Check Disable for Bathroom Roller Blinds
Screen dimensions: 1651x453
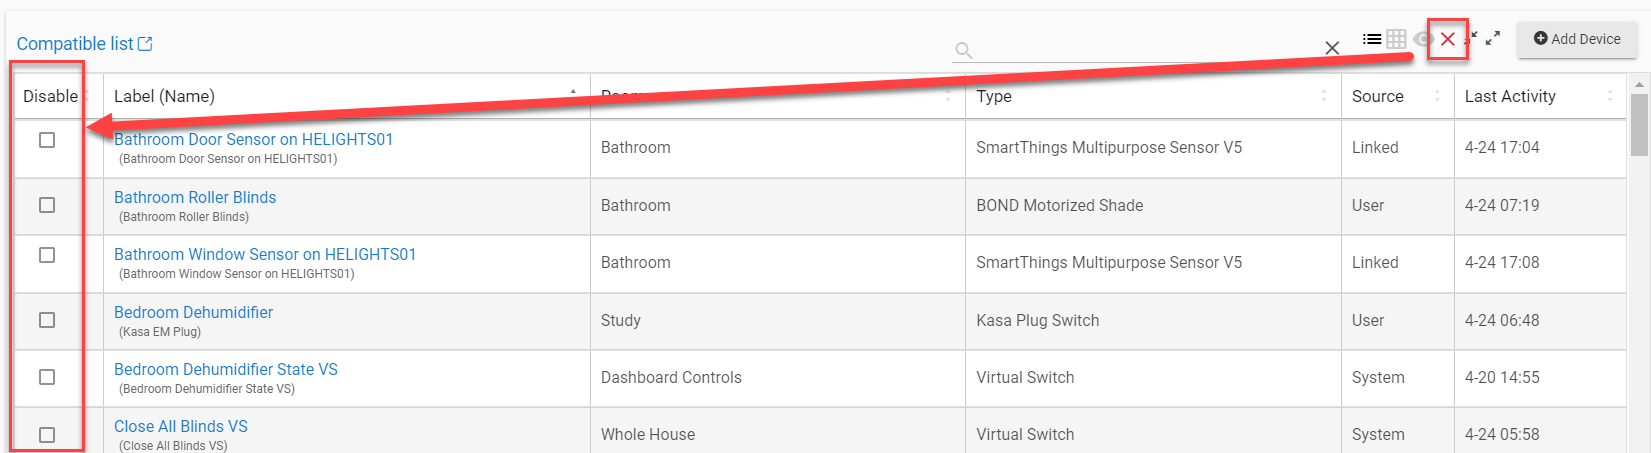pos(47,205)
